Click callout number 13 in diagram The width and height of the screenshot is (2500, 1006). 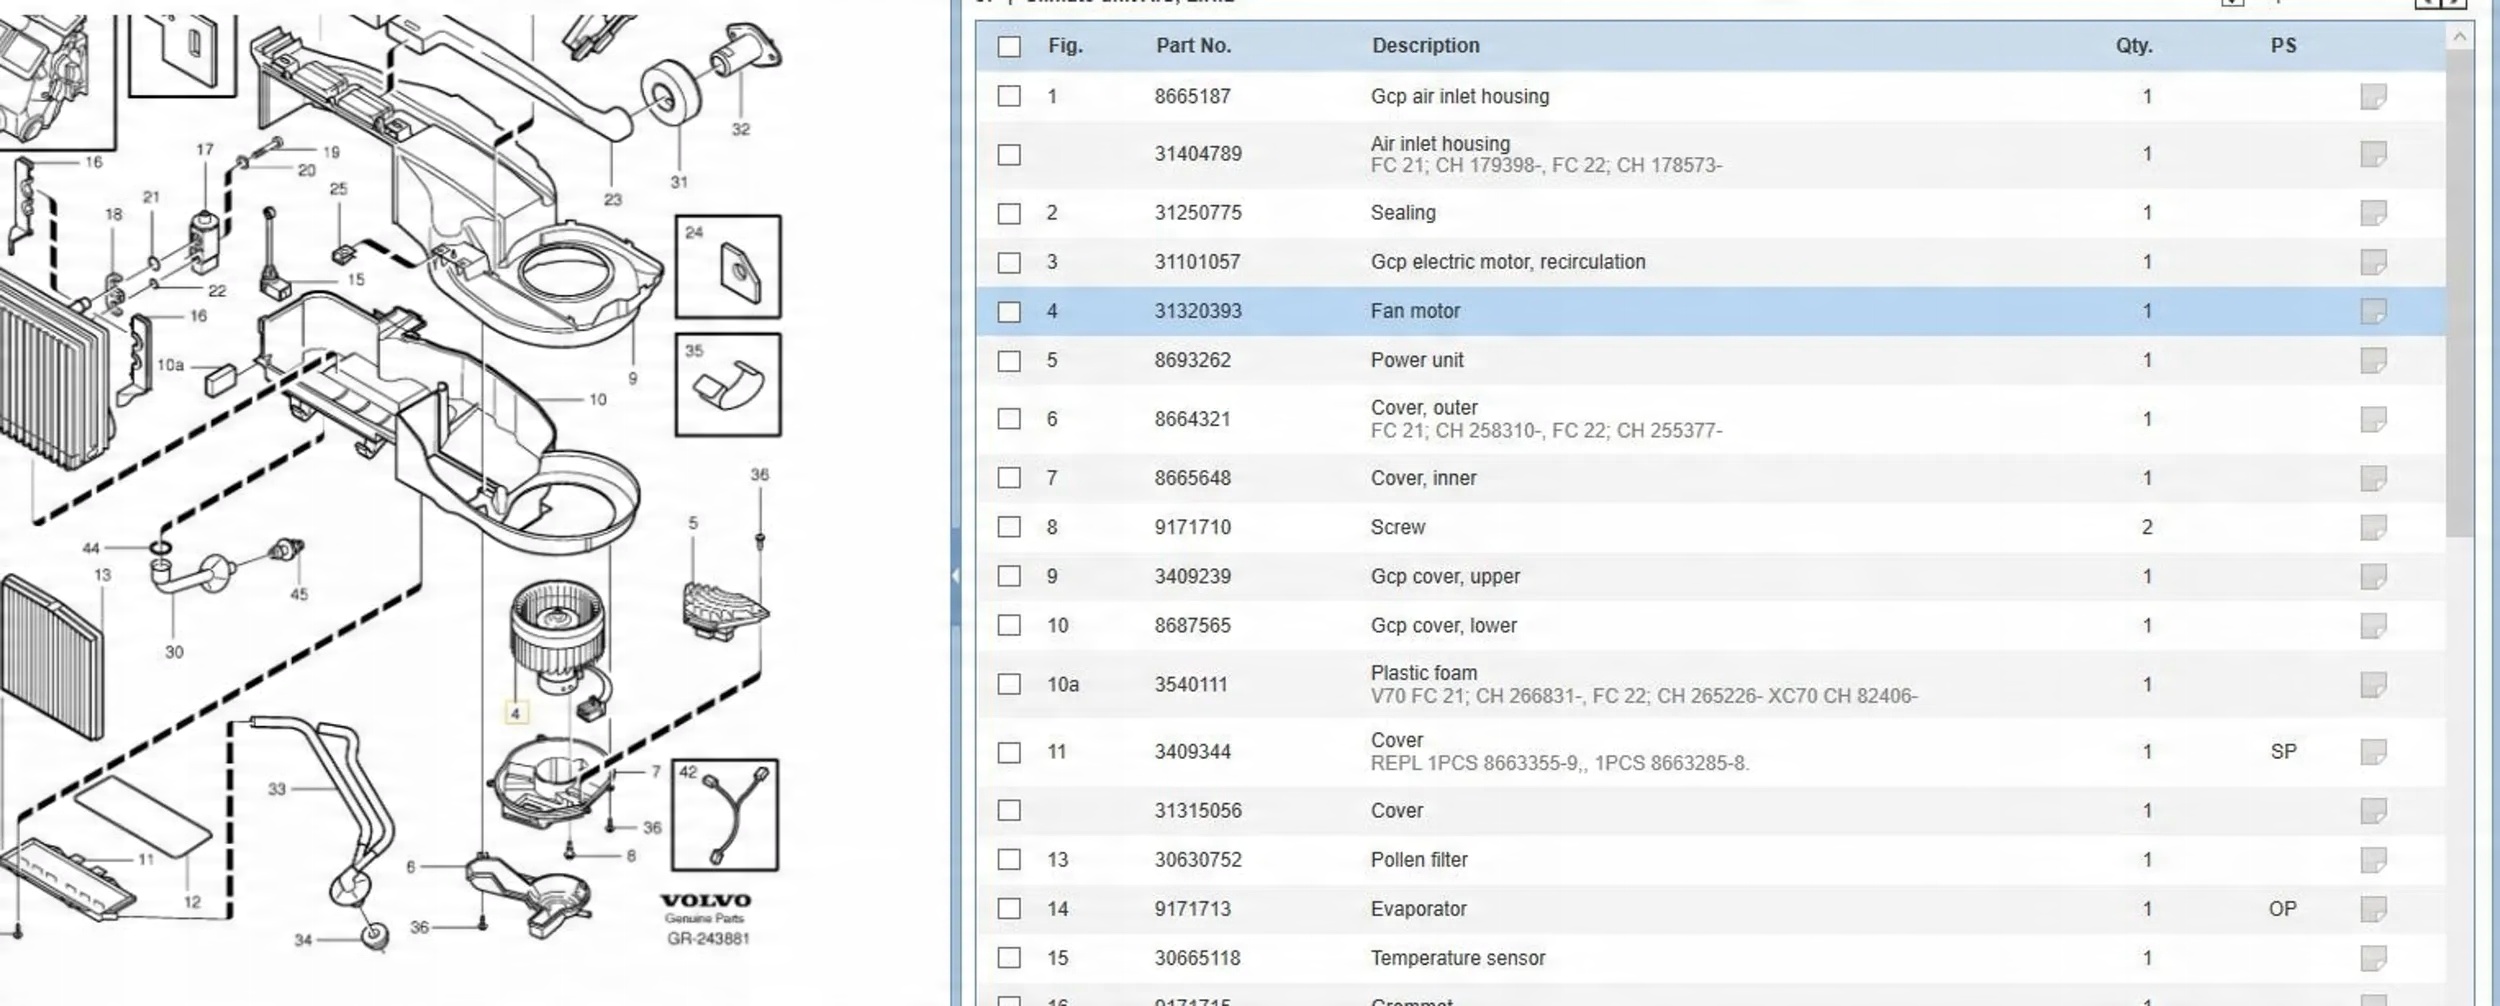[x=102, y=575]
